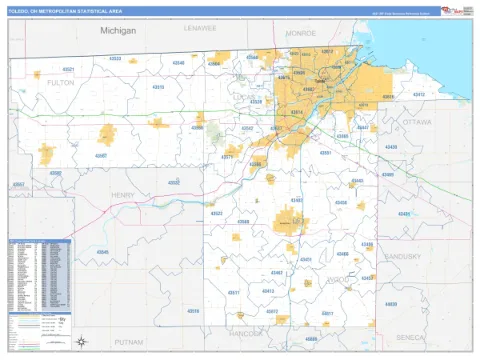Click ZIP code label 43528
This screenshot has height=360, width=480.
click(256, 102)
